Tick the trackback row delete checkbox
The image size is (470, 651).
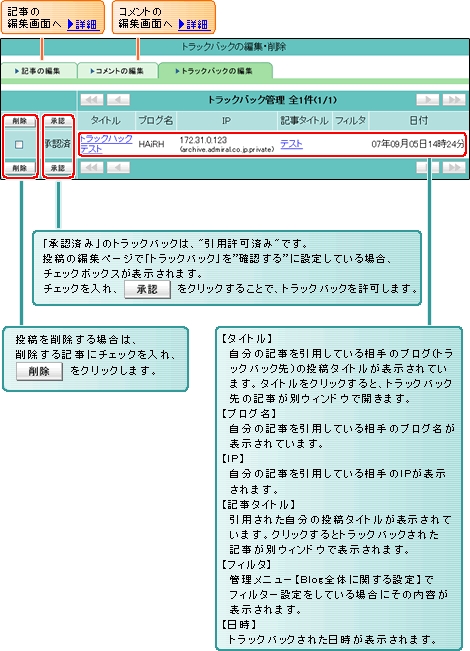[19, 144]
